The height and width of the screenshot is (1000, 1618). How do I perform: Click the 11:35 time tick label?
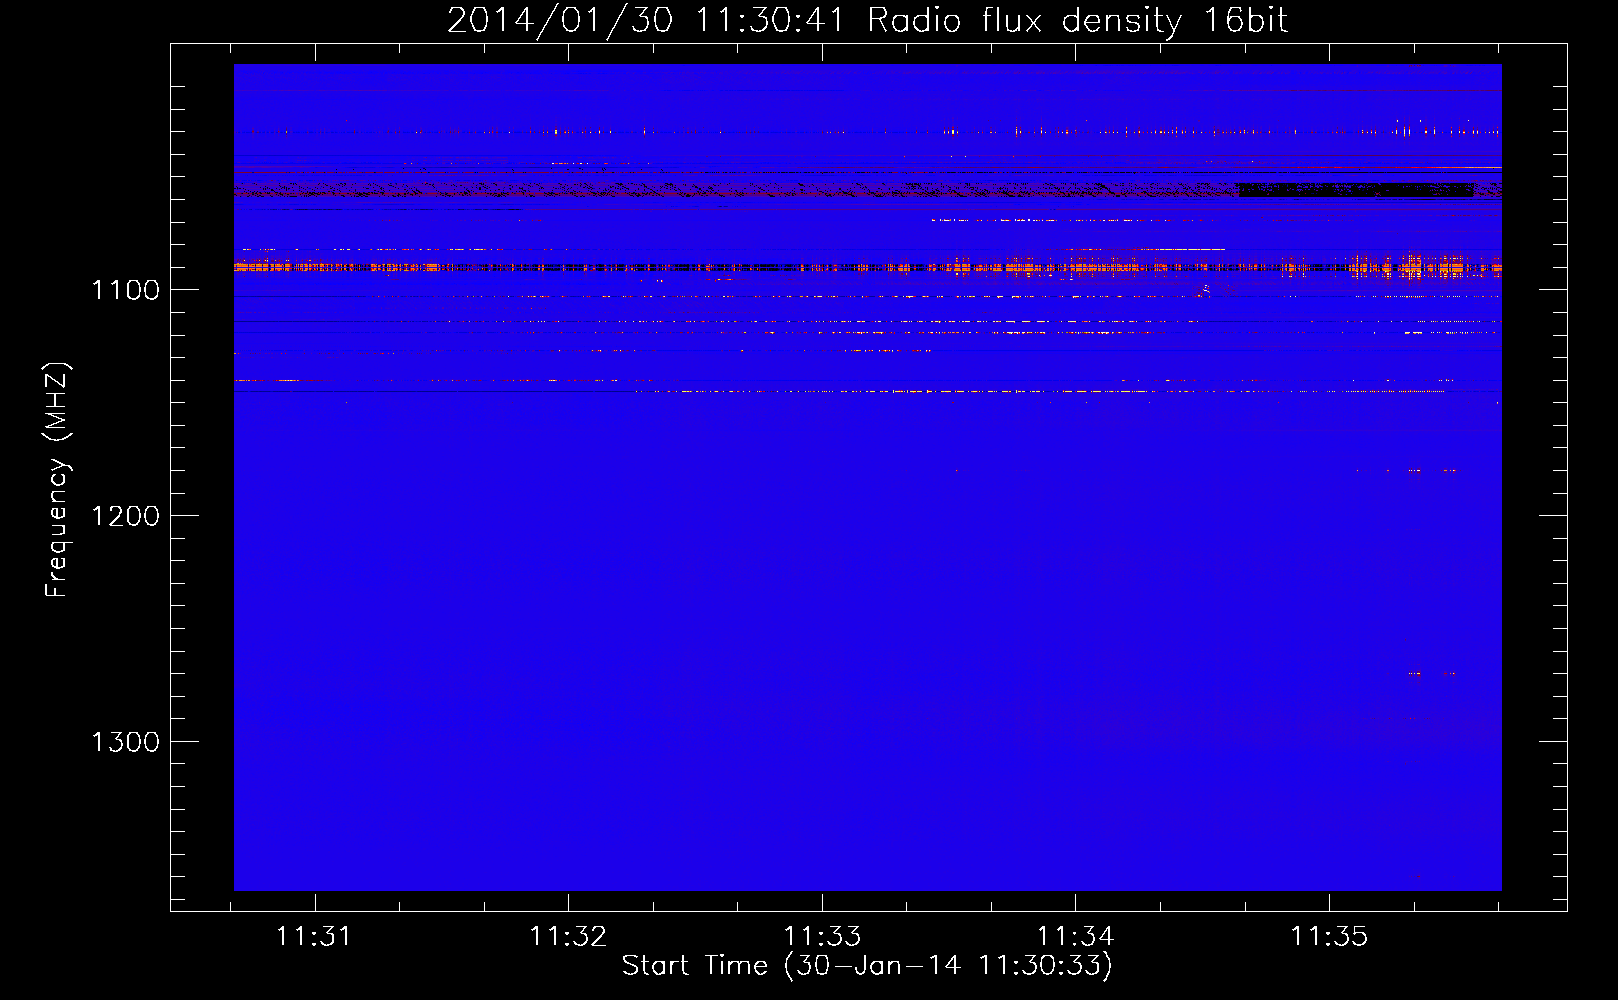tap(1329, 936)
